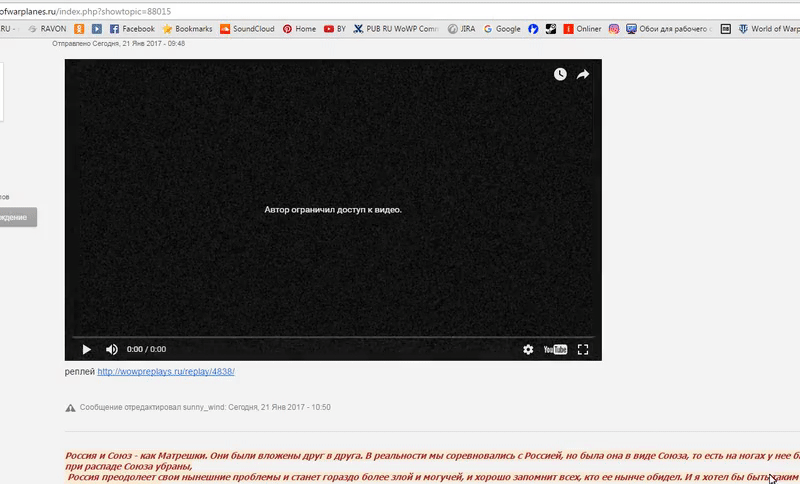Toggle fullscreen on the video player

[x=583, y=349]
